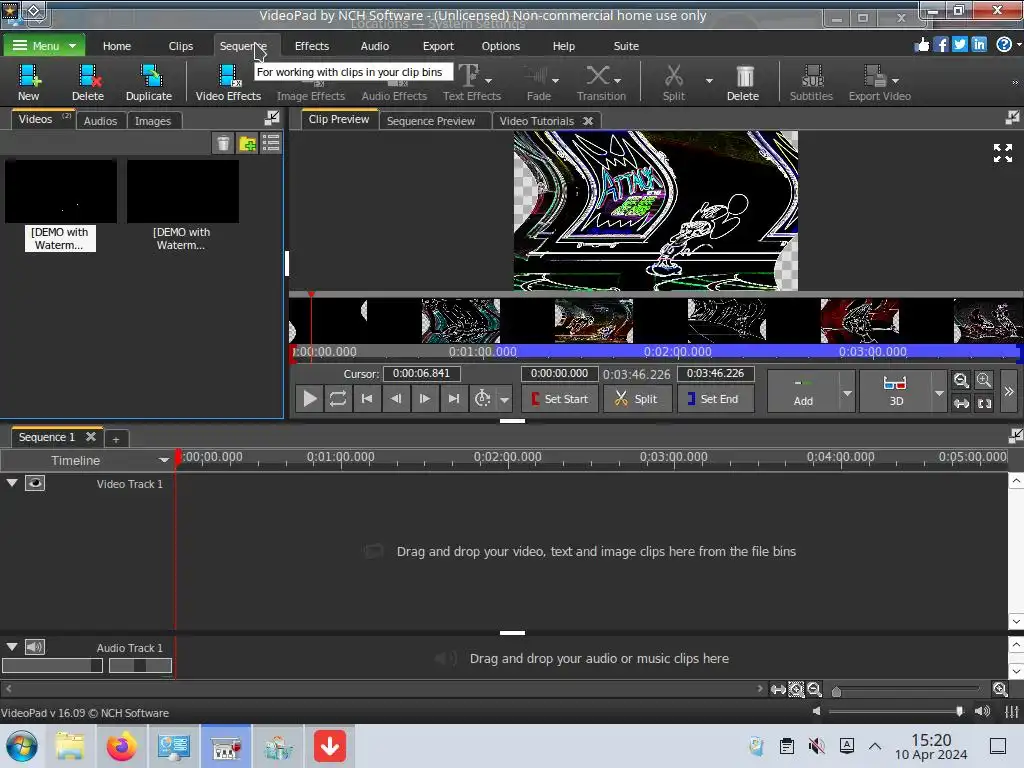Viewport: 1024px width, 768px height.
Task: Expand the 3D options dropdown arrow
Action: 939,393
